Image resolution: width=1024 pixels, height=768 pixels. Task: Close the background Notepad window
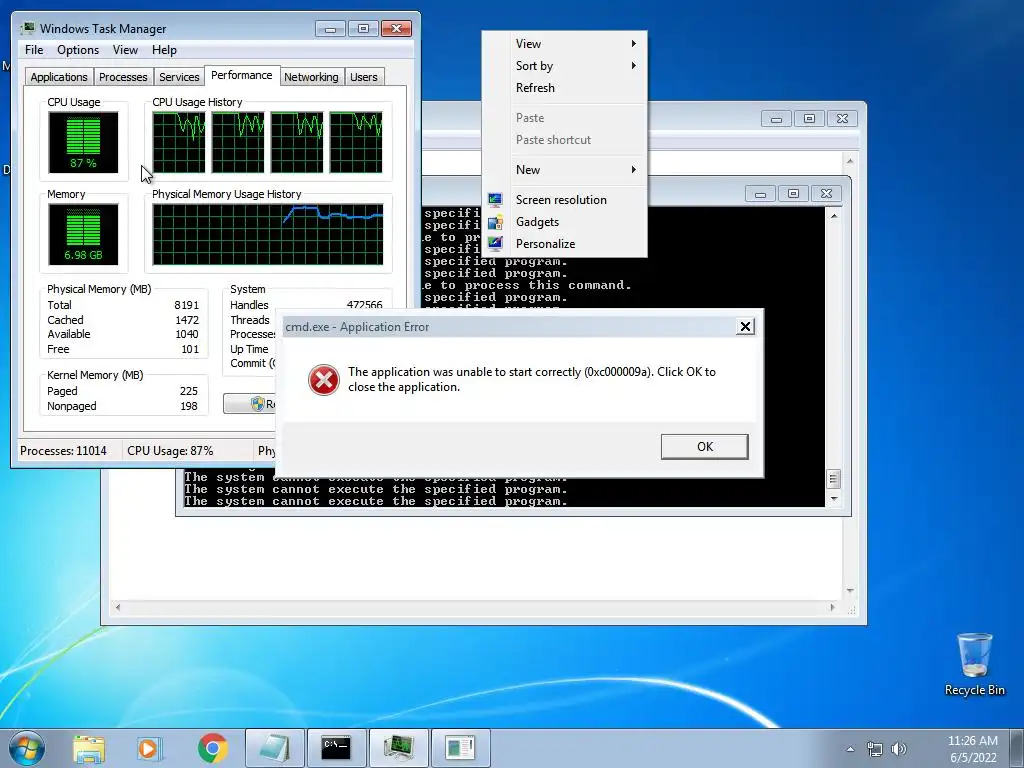842,119
